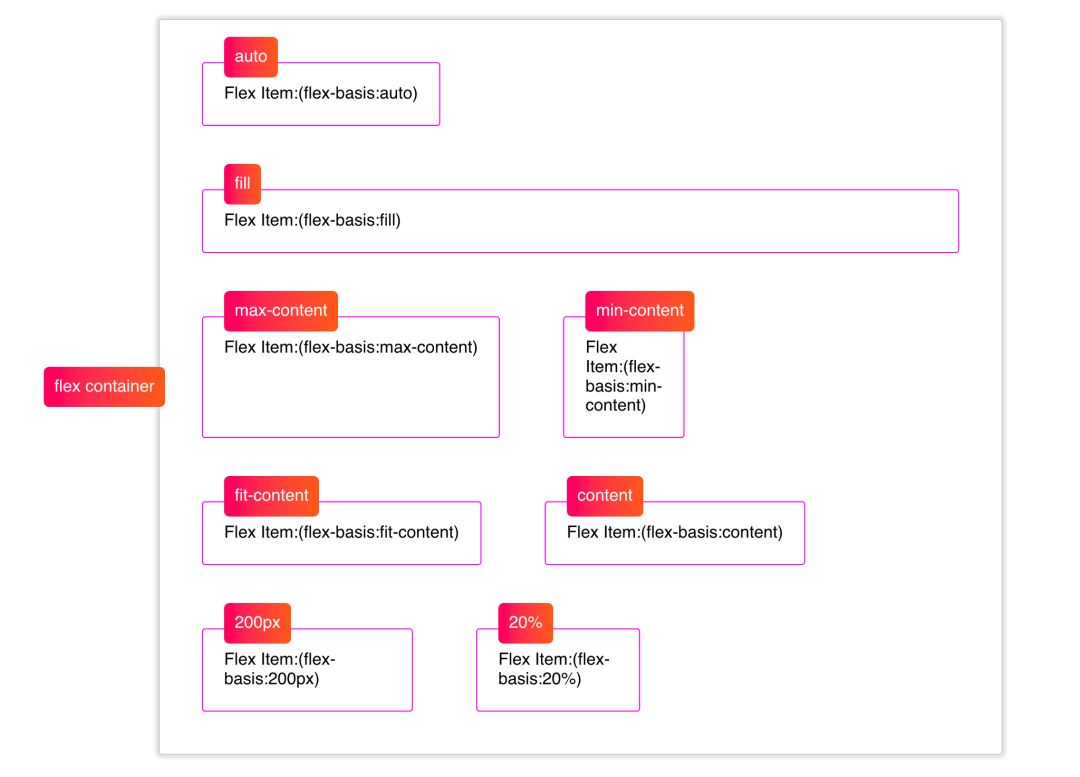Image resolution: width=1080 pixels, height=777 pixels.
Task: Click the 'content' gradient badge
Action: (x=605, y=495)
